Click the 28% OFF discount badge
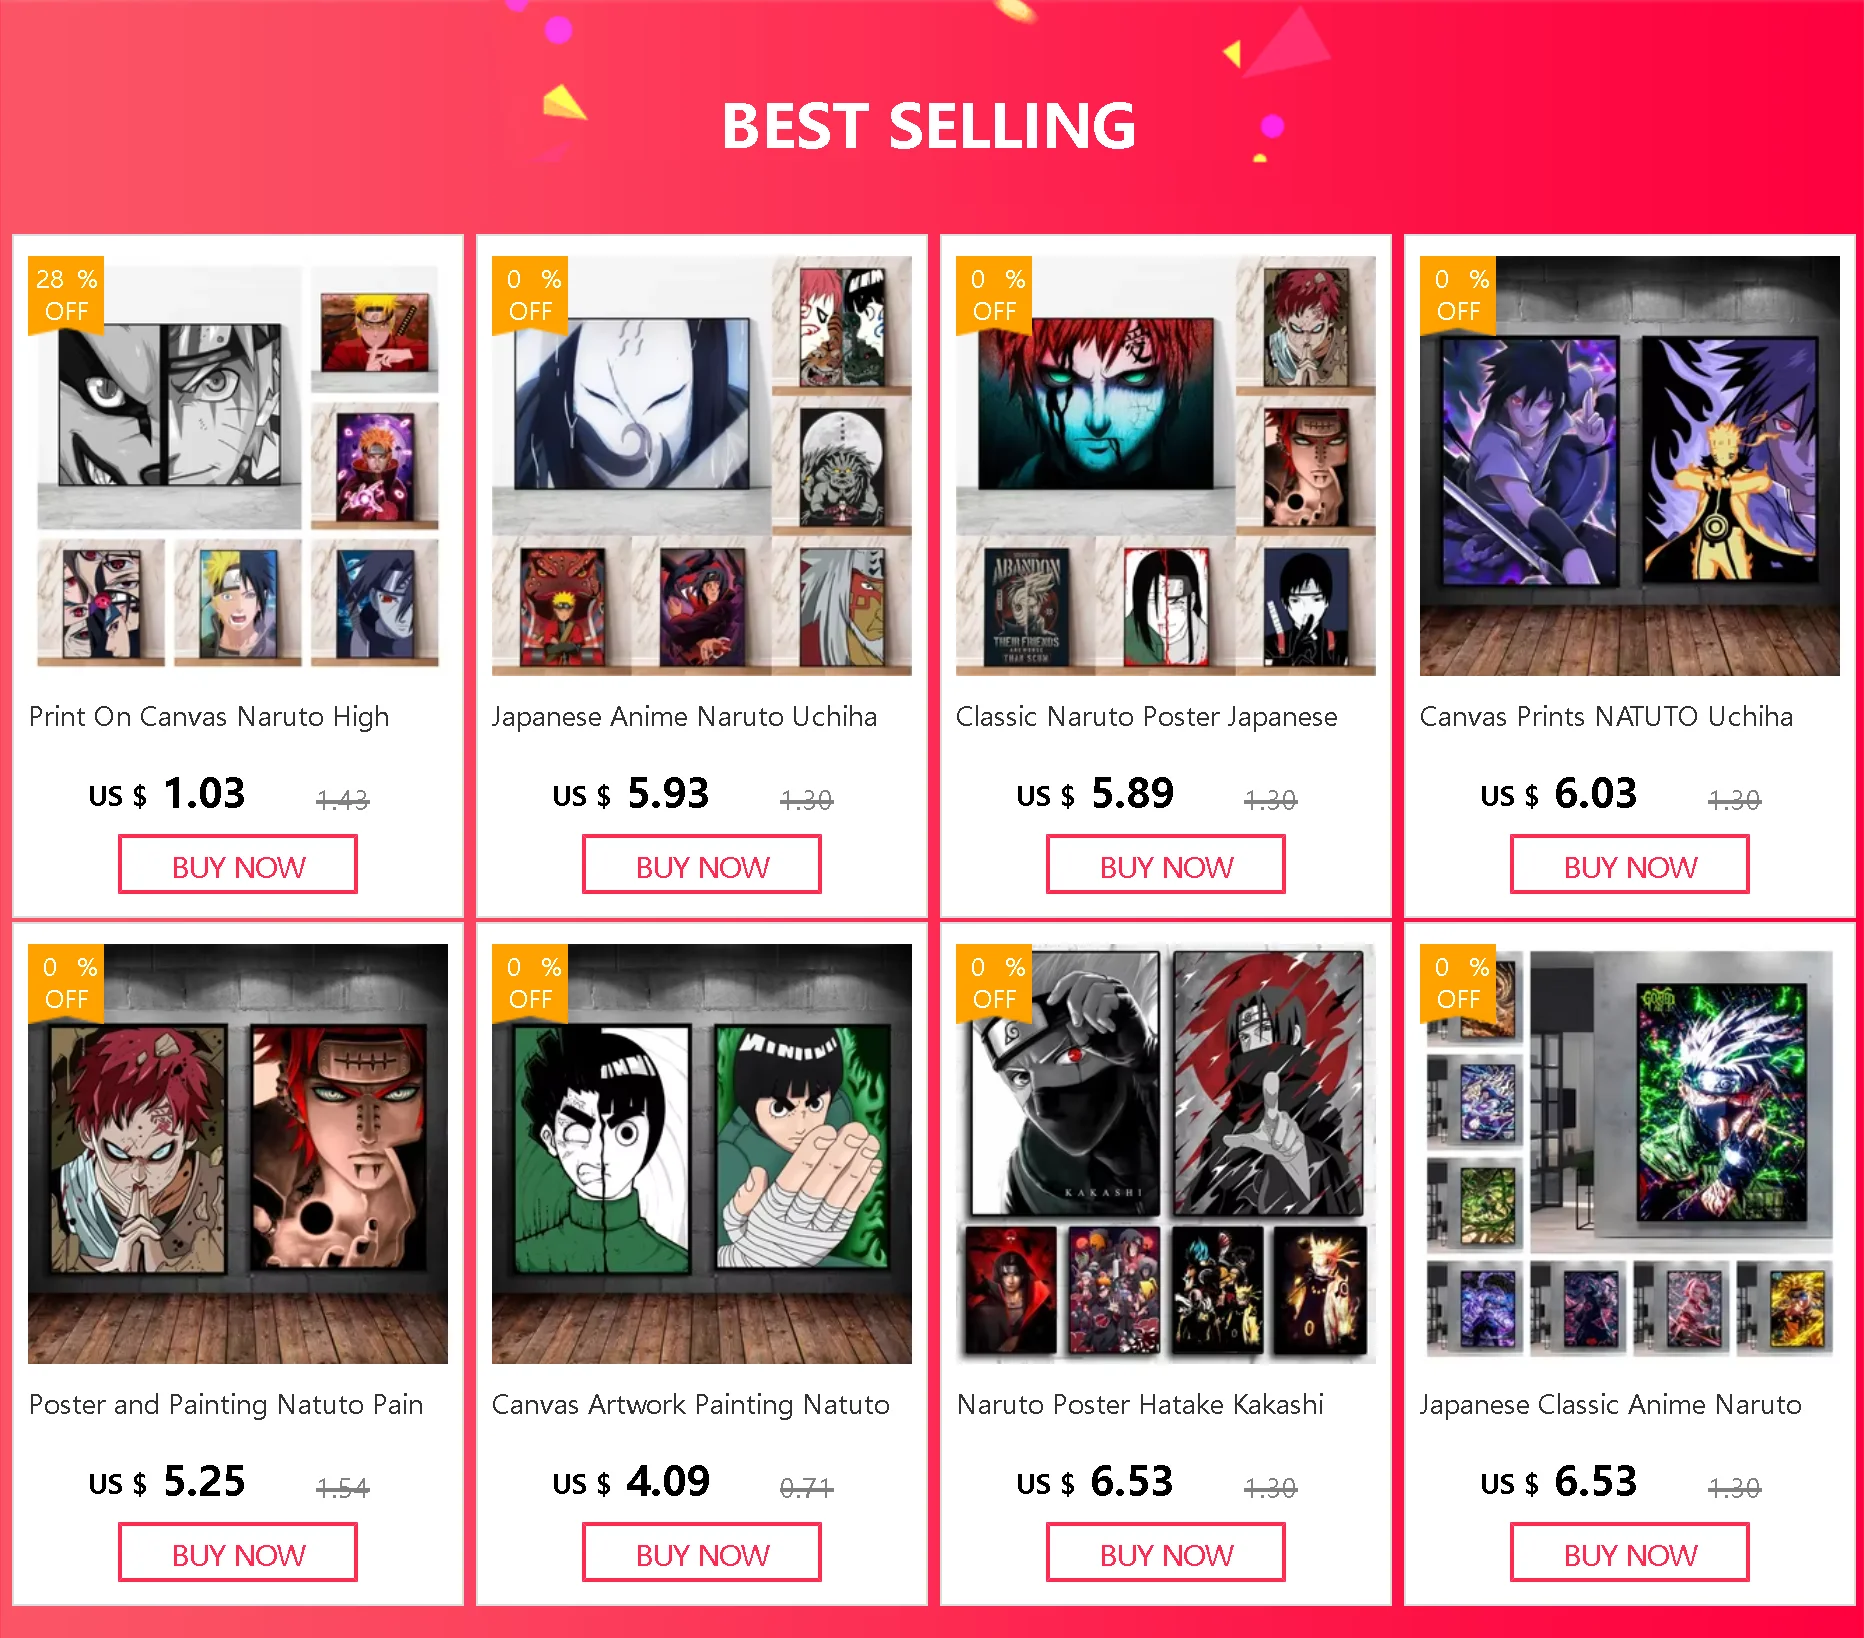 (x=66, y=295)
